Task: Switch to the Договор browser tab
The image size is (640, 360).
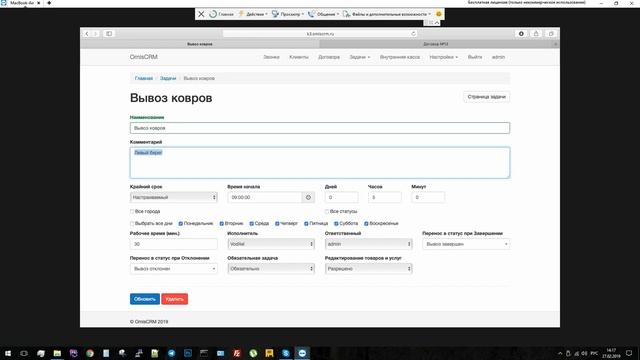Action: [436, 44]
